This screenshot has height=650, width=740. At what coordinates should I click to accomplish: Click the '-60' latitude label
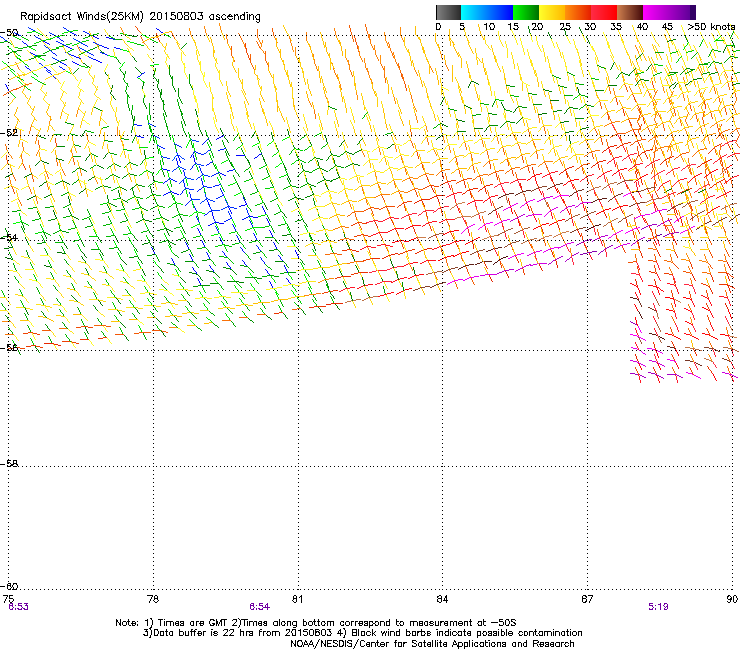point(9,586)
